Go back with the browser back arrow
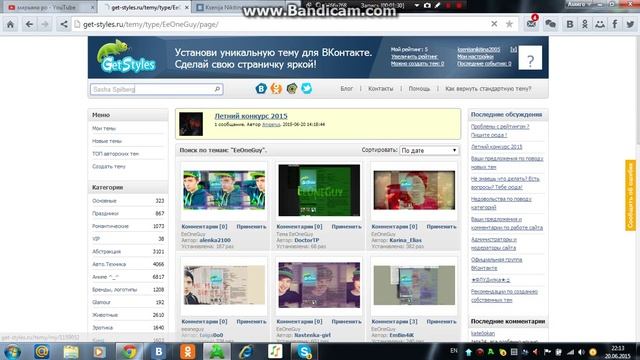 tap(29, 24)
